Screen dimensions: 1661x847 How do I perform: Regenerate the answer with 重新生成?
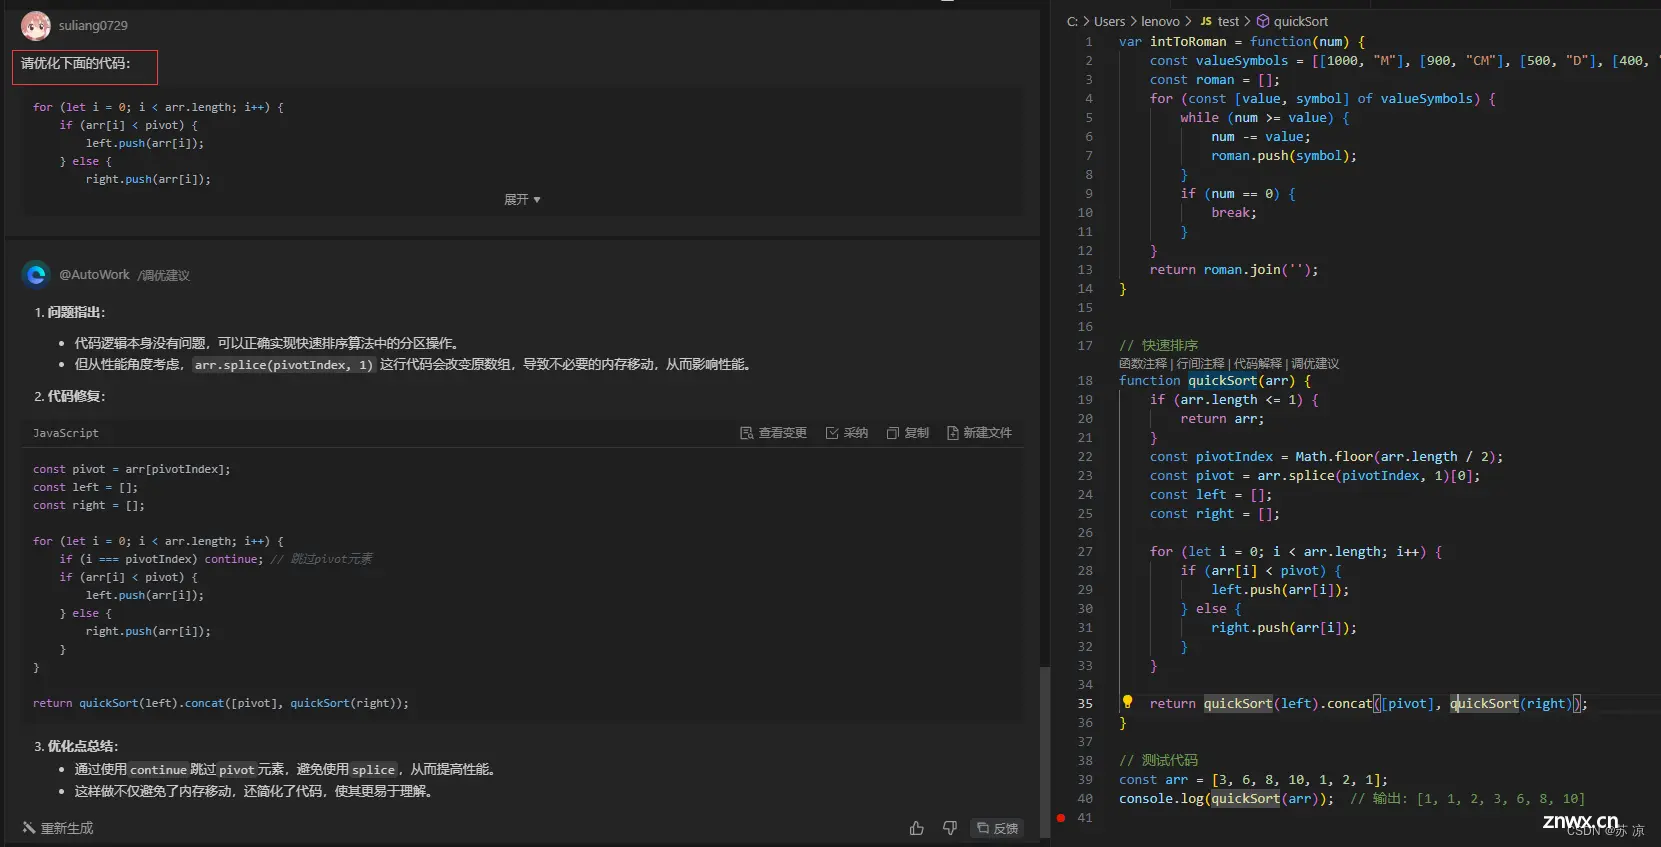58,828
